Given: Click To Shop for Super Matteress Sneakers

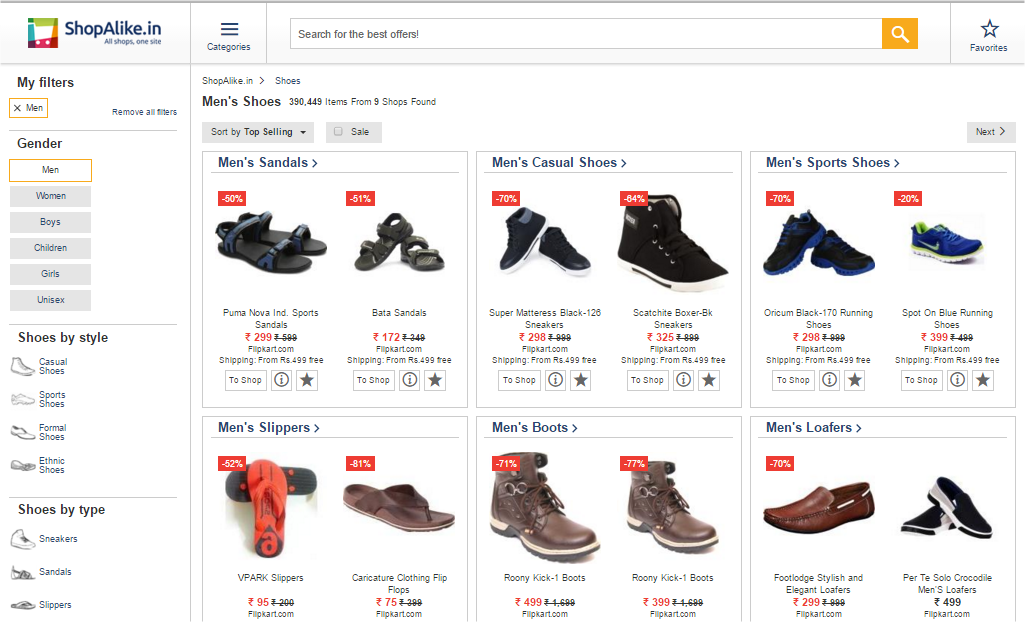Looking at the screenshot, I should (519, 380).
